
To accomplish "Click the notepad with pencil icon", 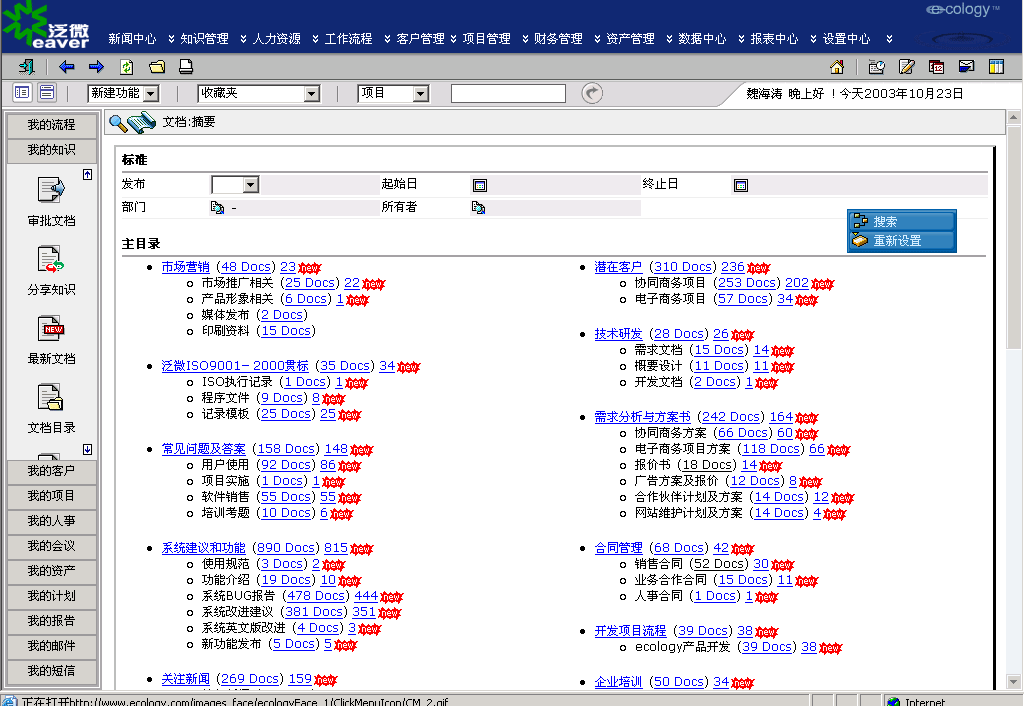I will [906, 67].
